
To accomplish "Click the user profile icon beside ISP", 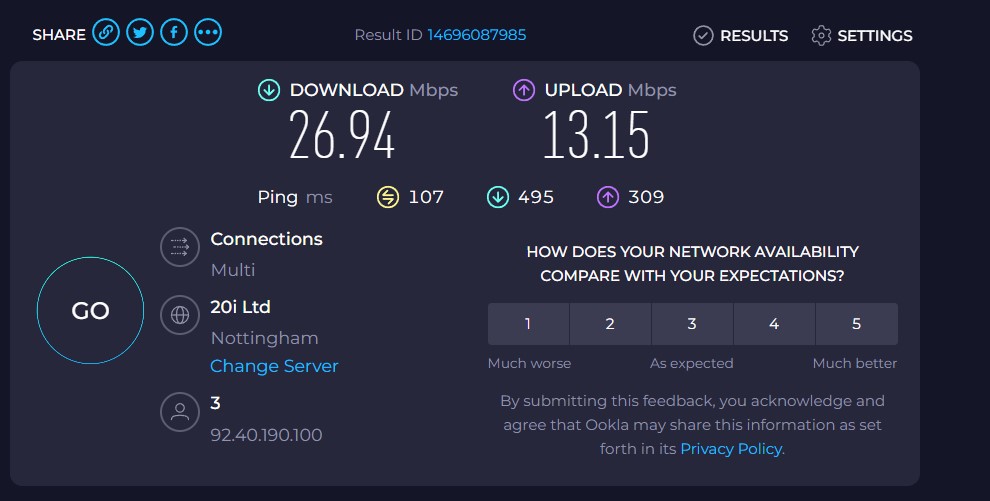I will (x=180, y=412).
